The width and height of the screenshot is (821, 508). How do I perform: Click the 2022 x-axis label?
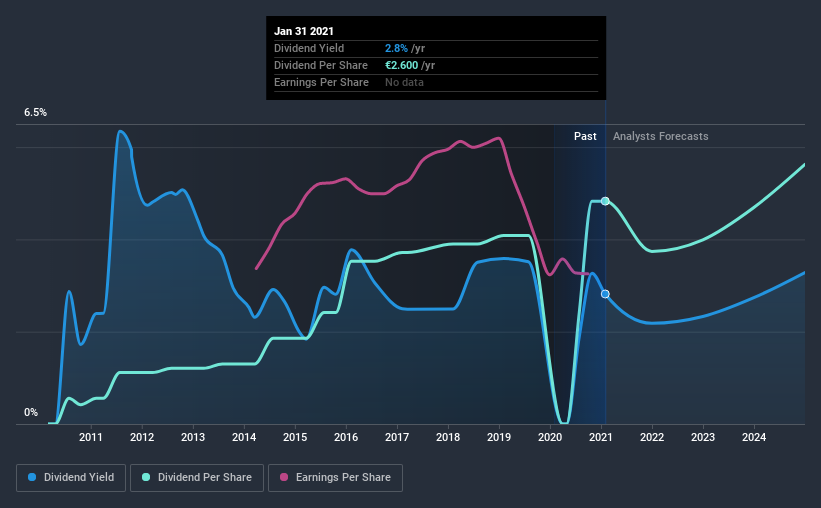[x=652, y=437]
